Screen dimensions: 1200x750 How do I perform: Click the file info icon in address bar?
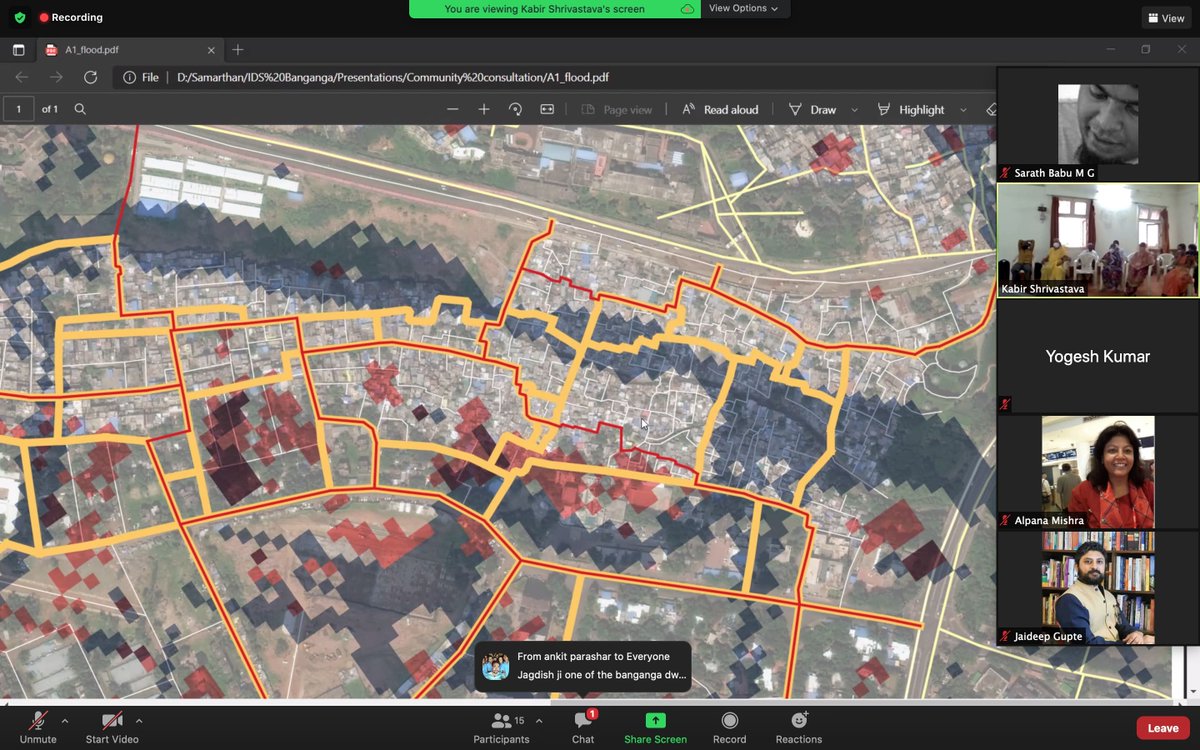[129, 77]
